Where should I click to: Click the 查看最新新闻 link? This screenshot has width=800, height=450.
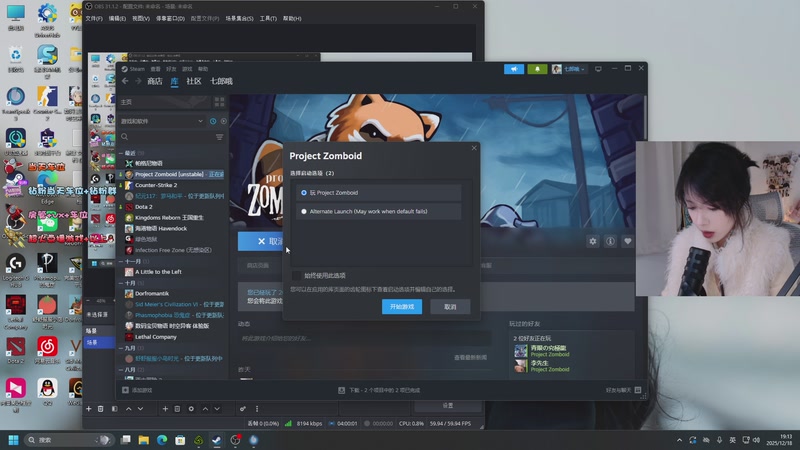[470, 357]
